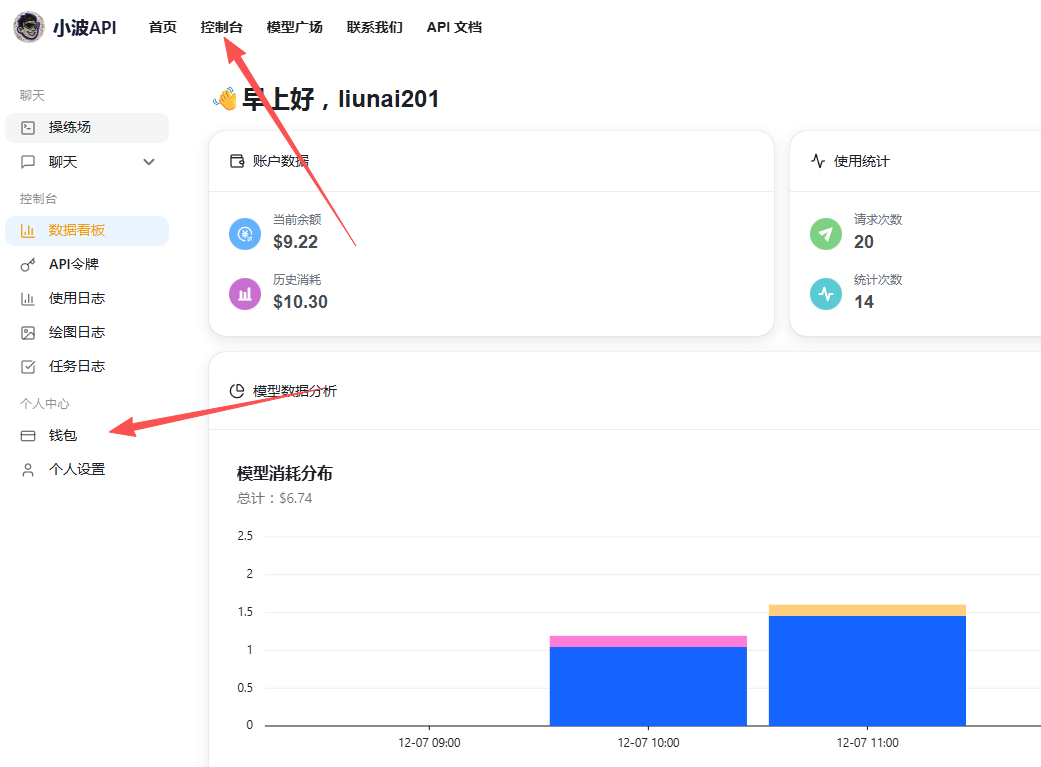Image resolution: width=1041 pixels, height=767 pixels.
Task: Select 使用日志 in the sidebar
Action: coord(76,299)
